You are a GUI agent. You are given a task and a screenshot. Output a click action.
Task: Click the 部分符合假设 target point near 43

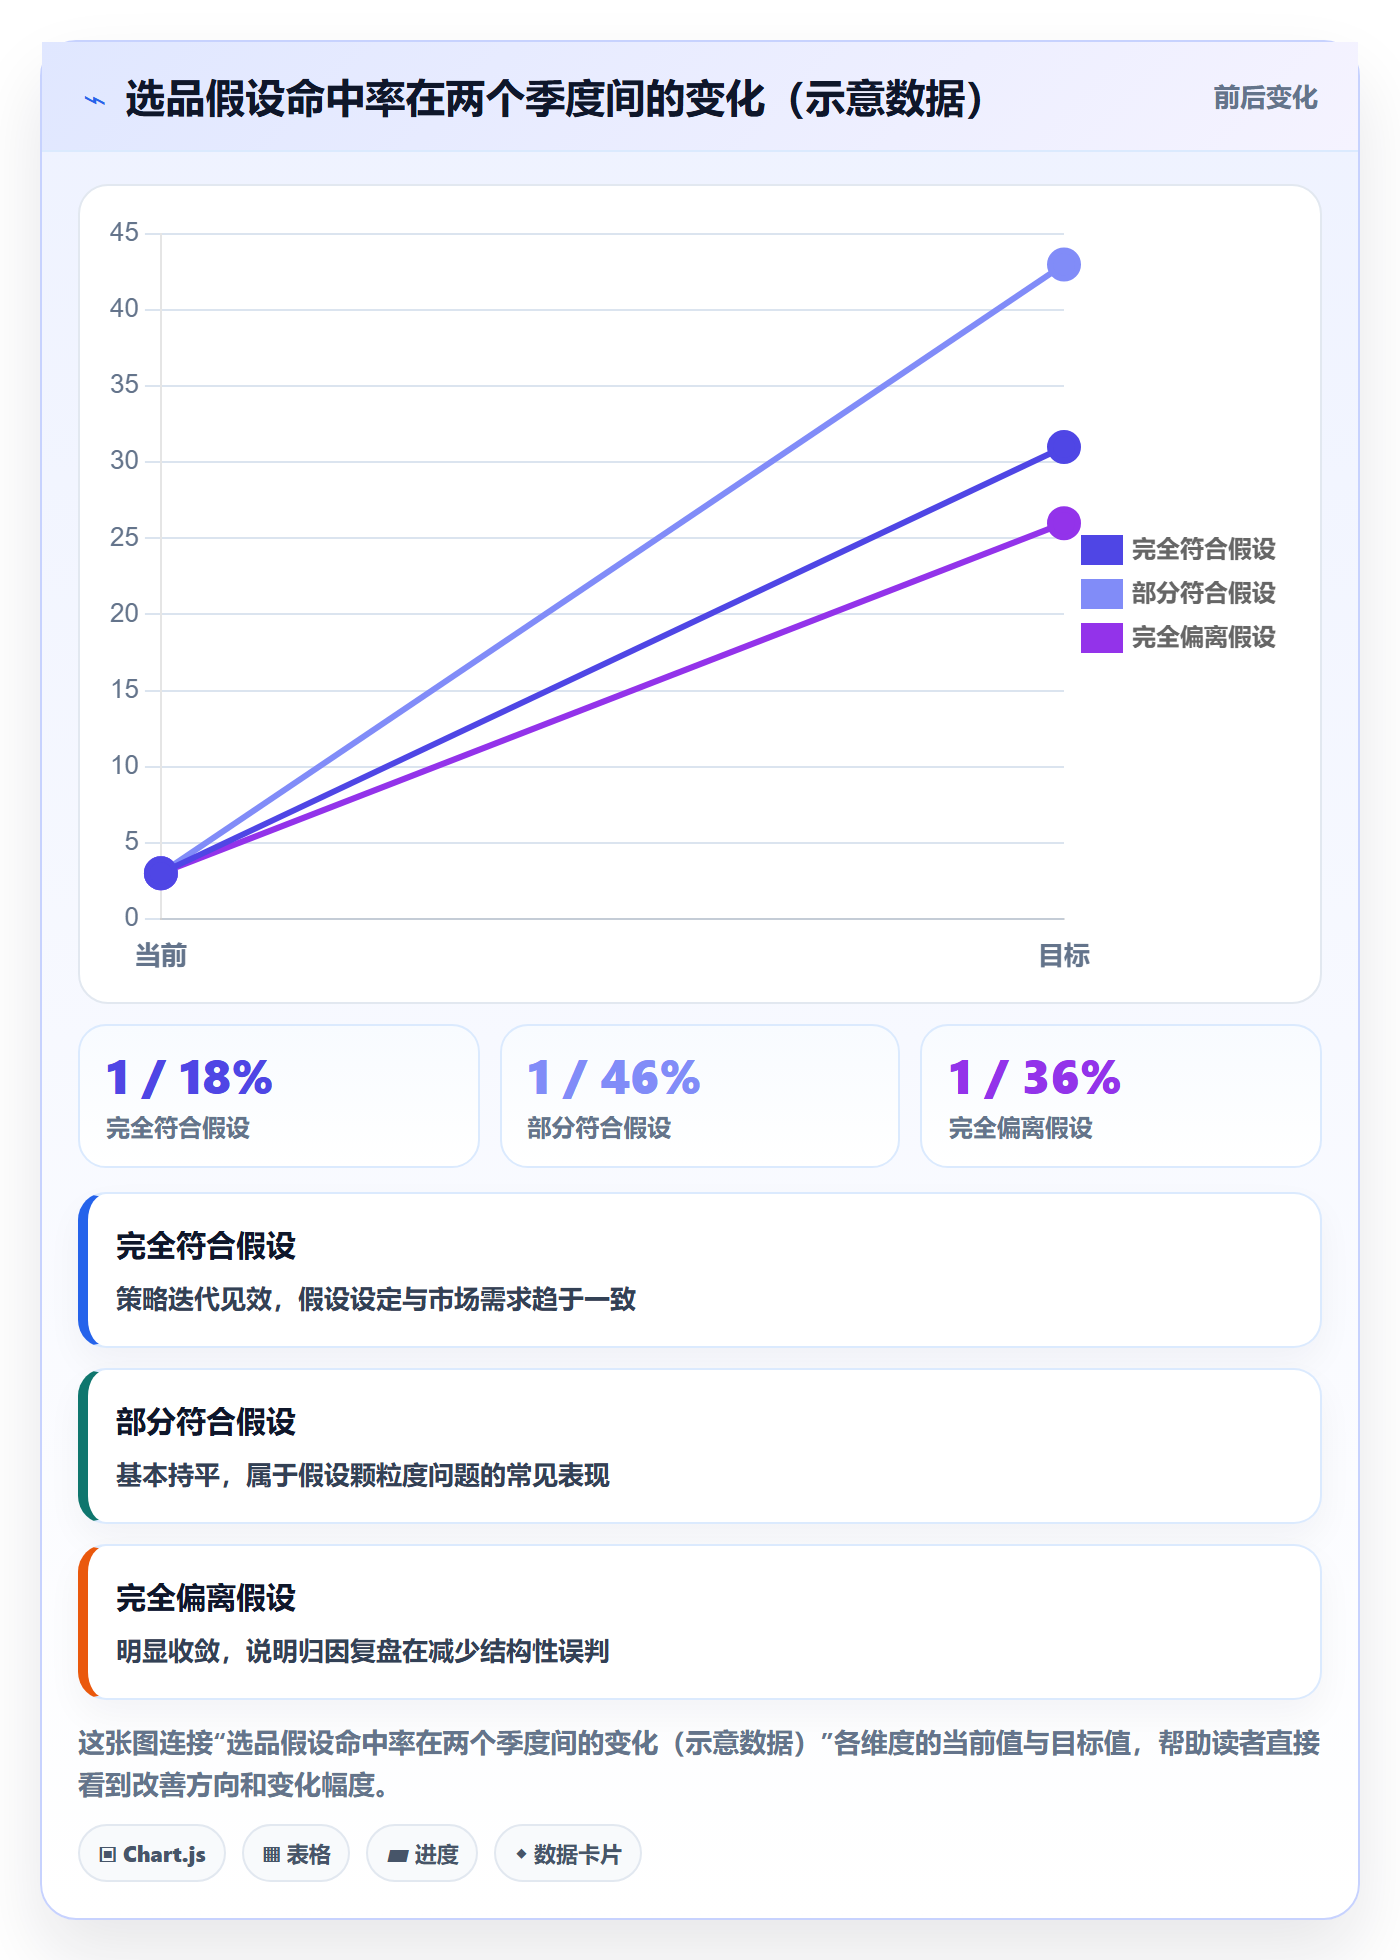[x=1063, y=265]
